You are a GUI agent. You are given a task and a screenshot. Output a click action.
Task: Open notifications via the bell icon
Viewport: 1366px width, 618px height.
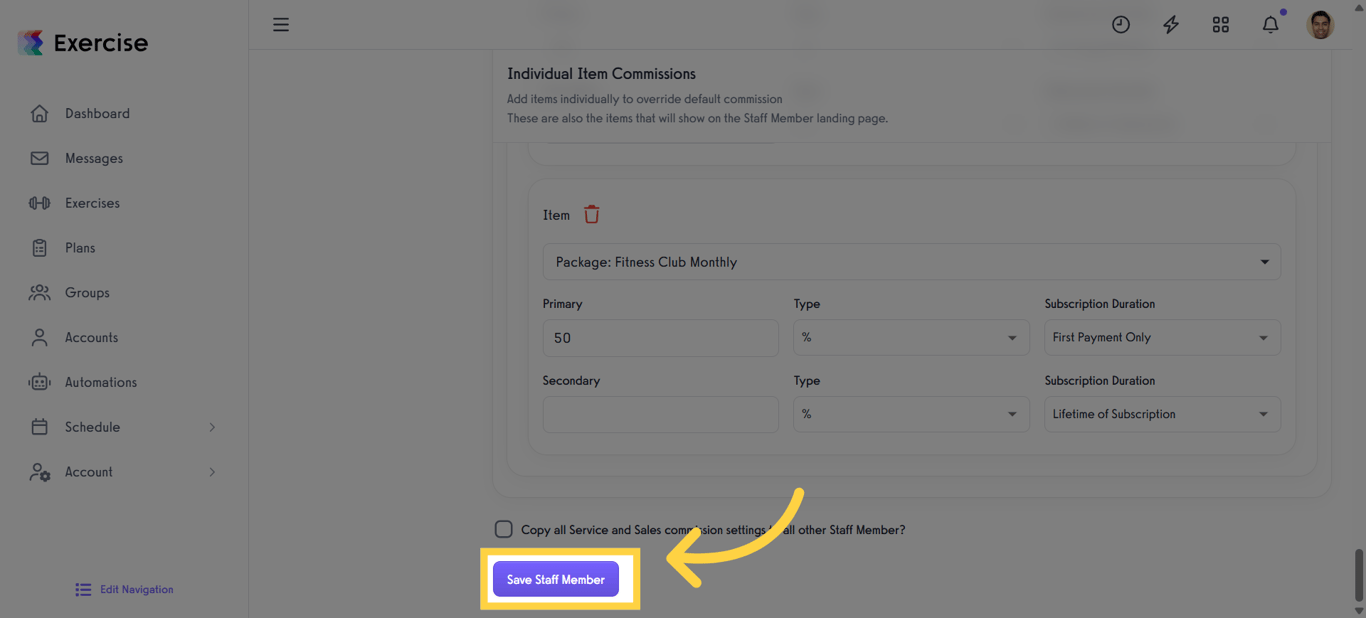[x=1270, y=24]
